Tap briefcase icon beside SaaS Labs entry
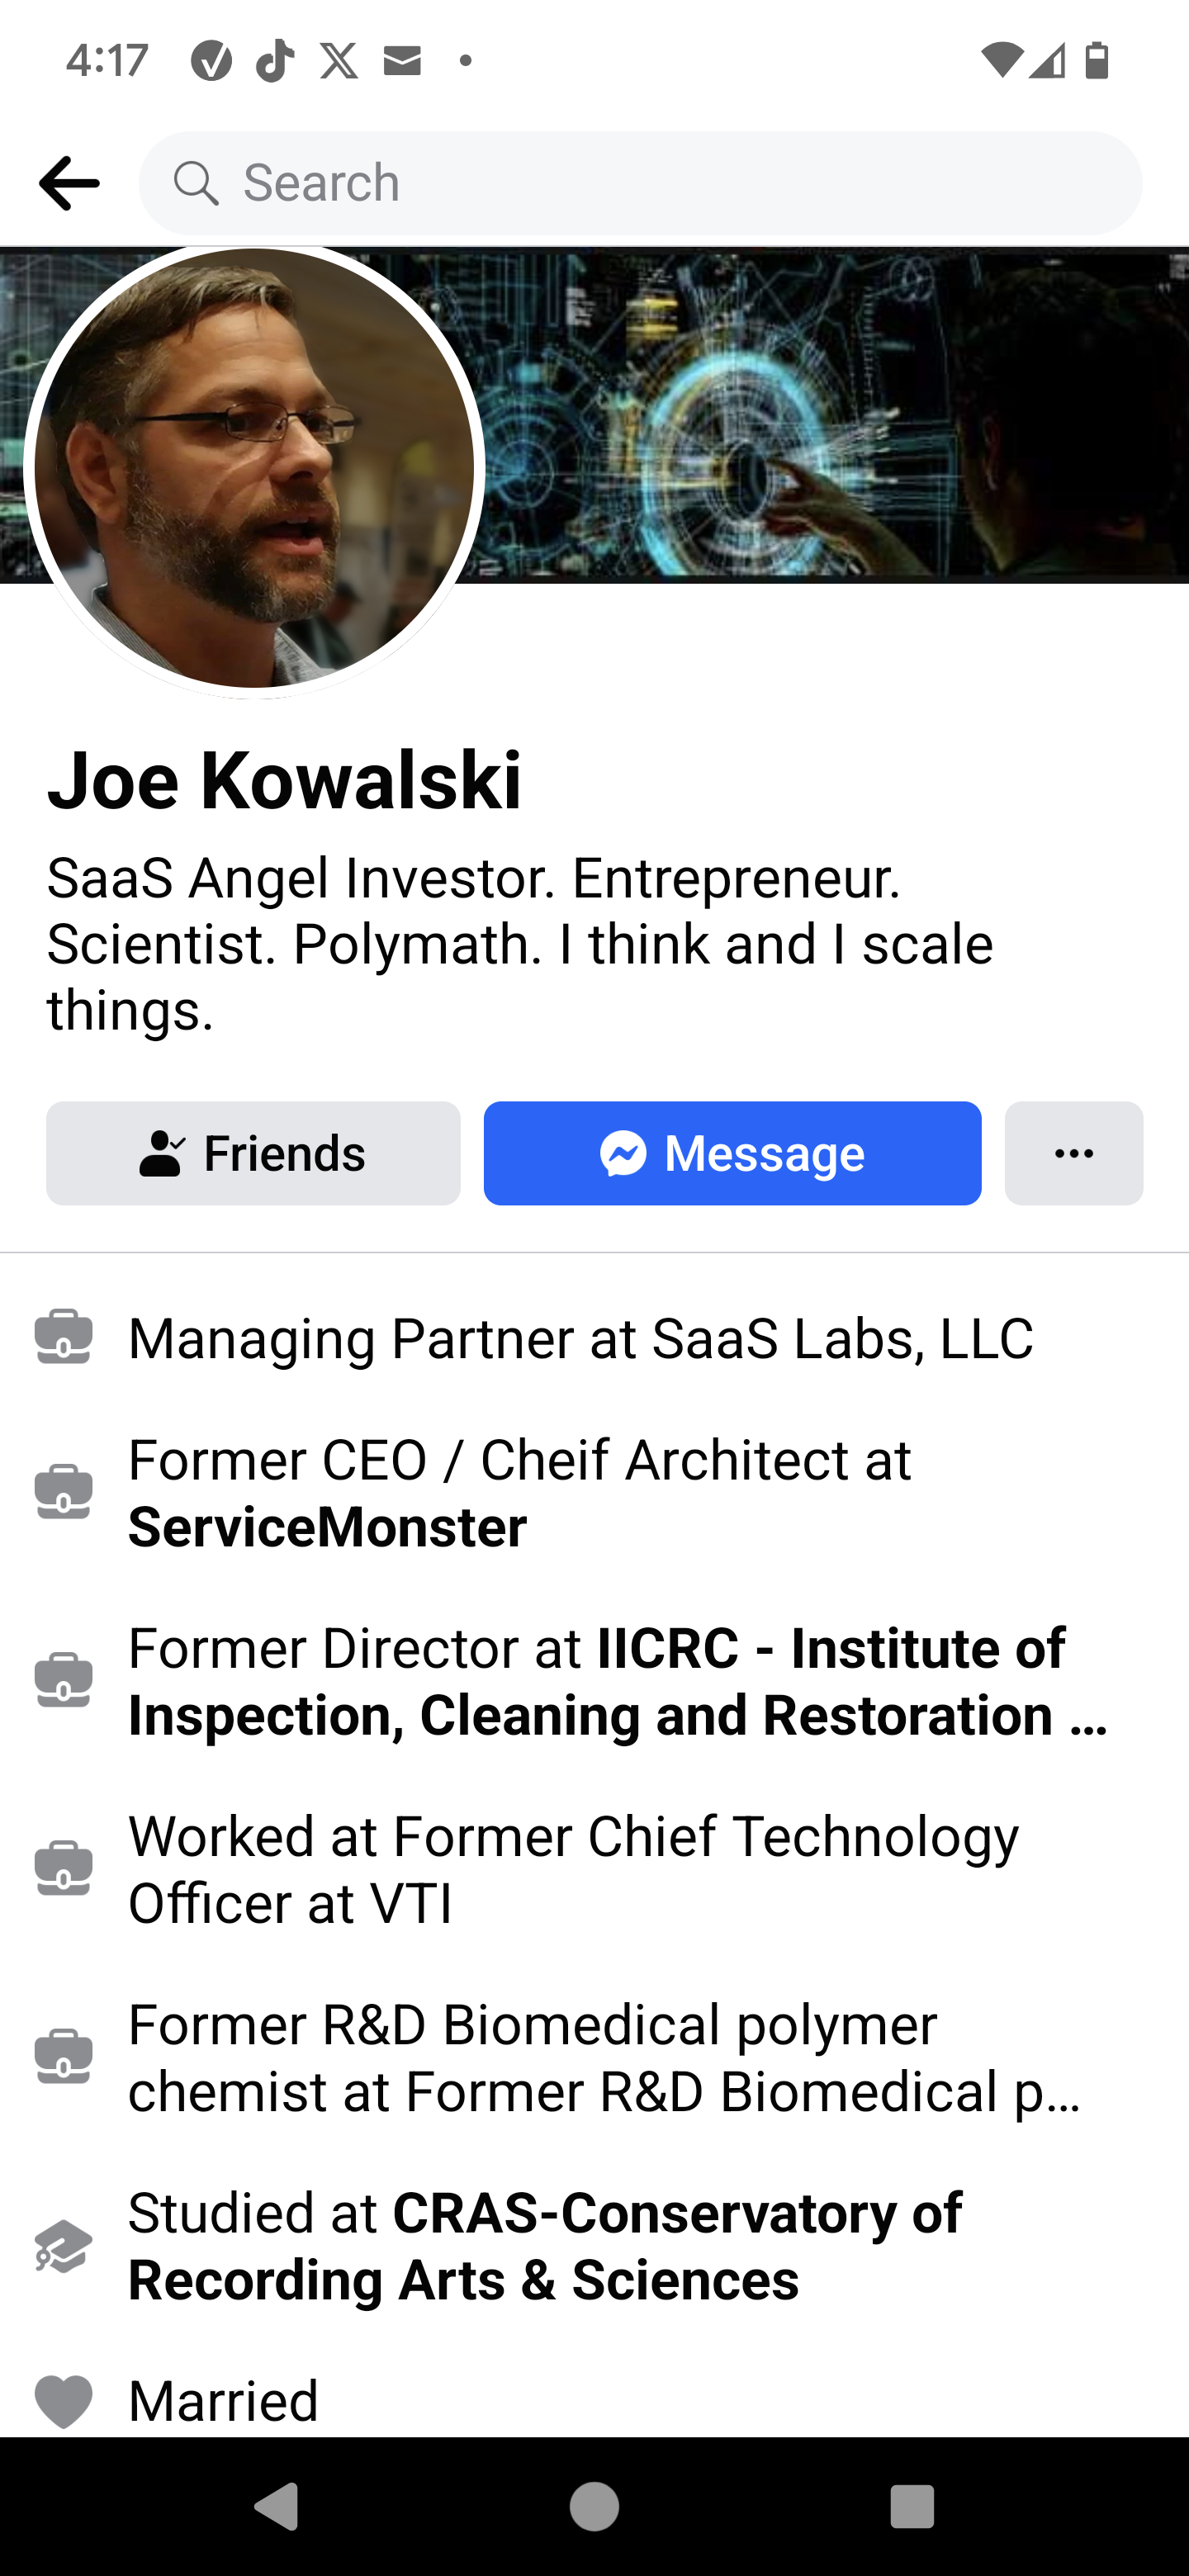This screenshot has width=1189, height=2576. [x=63, y=1337]
